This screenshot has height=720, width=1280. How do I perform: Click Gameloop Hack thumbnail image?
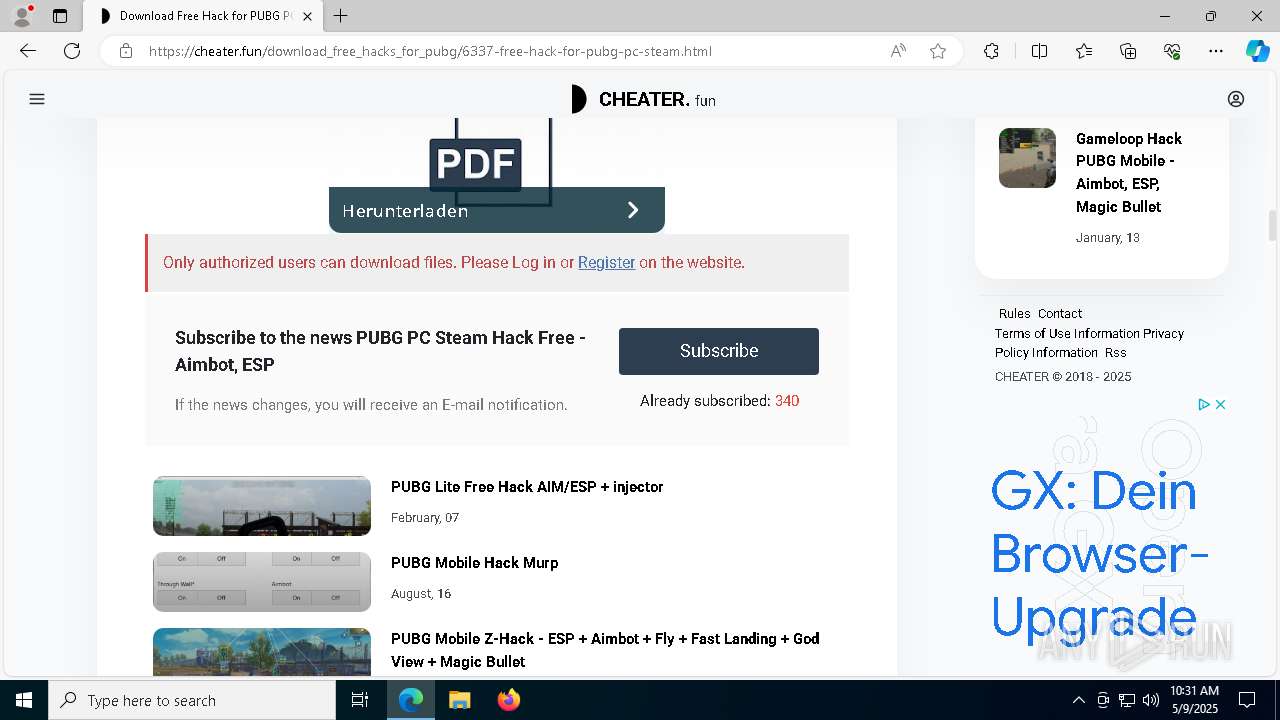click(1027, 158)
